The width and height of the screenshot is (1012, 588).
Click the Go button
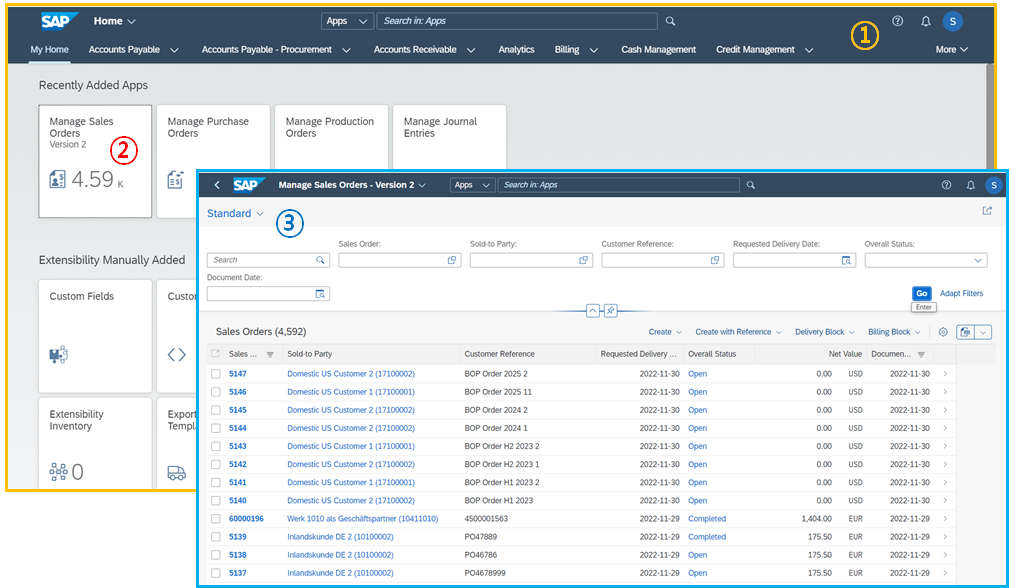coord(921,294)
